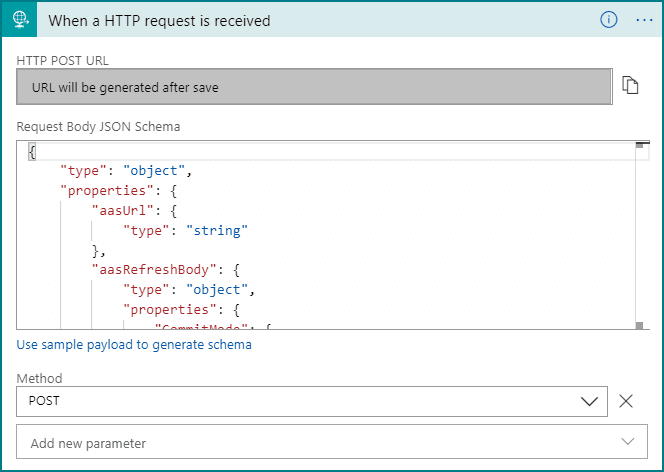This screenshot has height=472, width=664.
Task: Click the Request Body JSON Schema label
Action: pyautogui.click(x=98, y=126)
